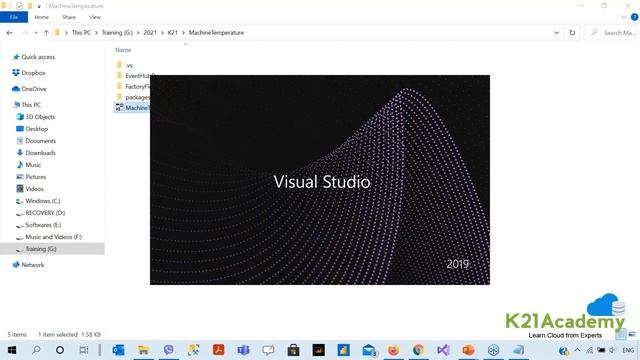
Task: Open the Share ribbon tab
Action: click(69, 17)
